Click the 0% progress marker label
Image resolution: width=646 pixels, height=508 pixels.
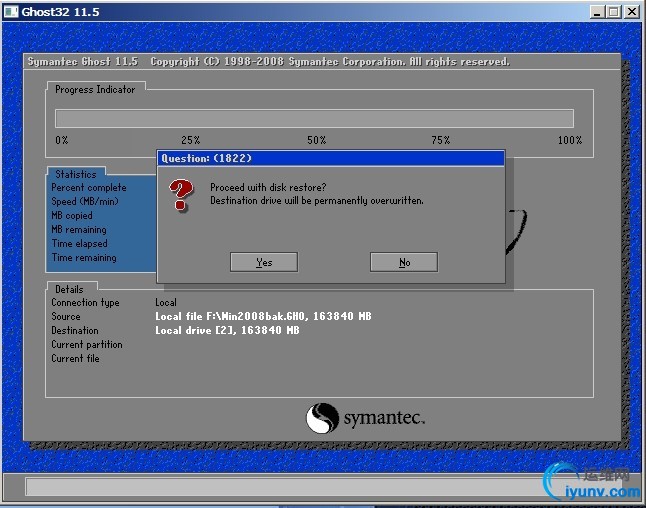62,140
